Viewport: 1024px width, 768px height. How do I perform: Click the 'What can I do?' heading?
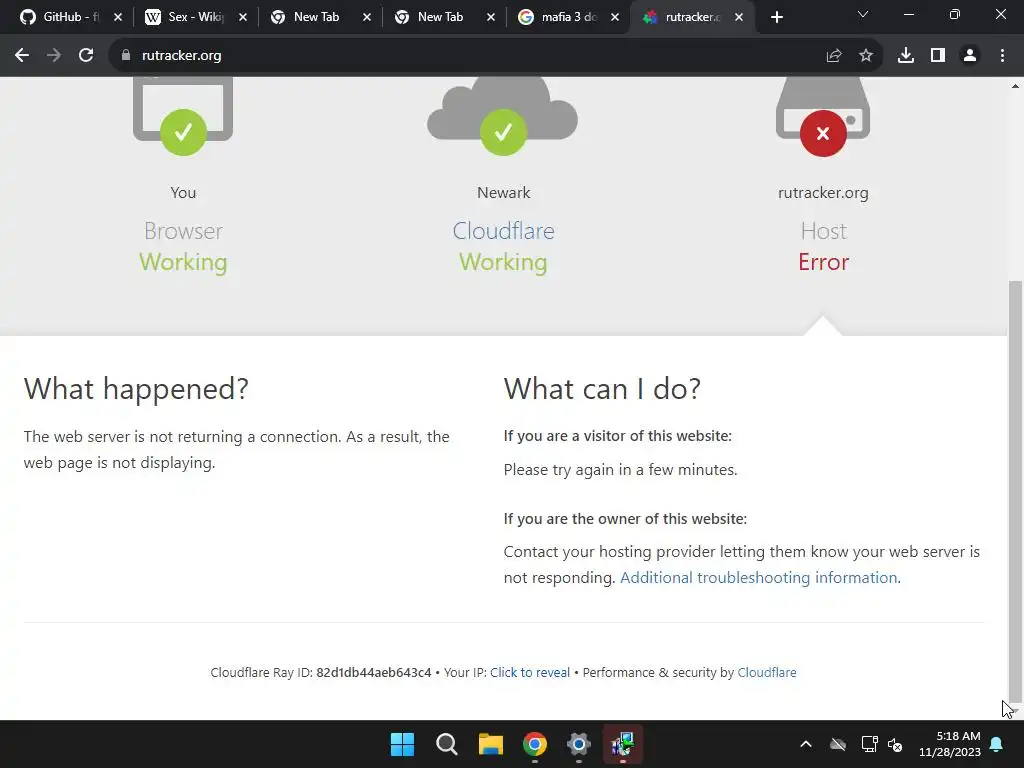pos(602,389)
